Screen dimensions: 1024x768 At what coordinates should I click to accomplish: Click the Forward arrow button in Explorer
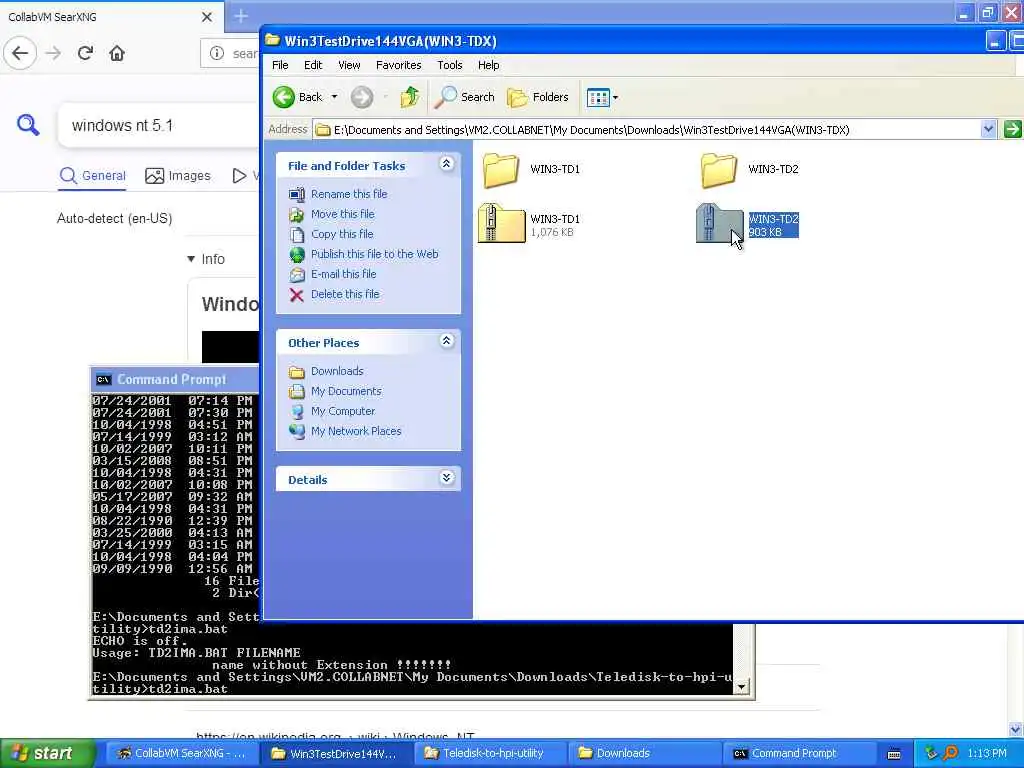(x=362, y=97)
